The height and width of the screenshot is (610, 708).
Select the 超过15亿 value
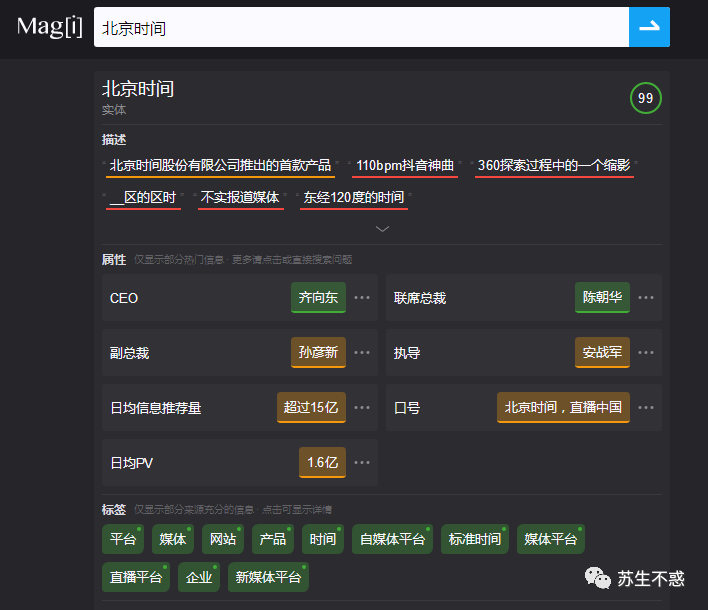(x=311, y=408)
